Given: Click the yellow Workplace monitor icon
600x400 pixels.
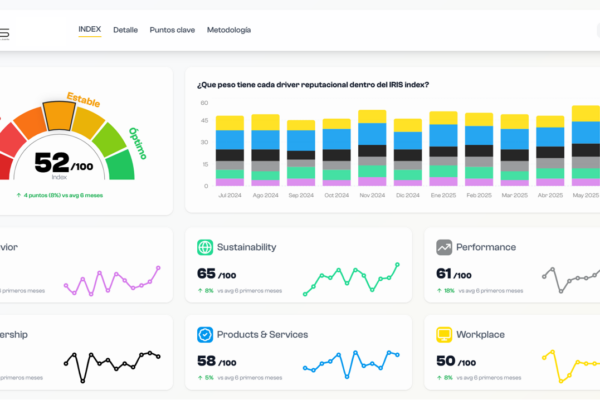Looking at the screenshot, I should coord(446,334).
